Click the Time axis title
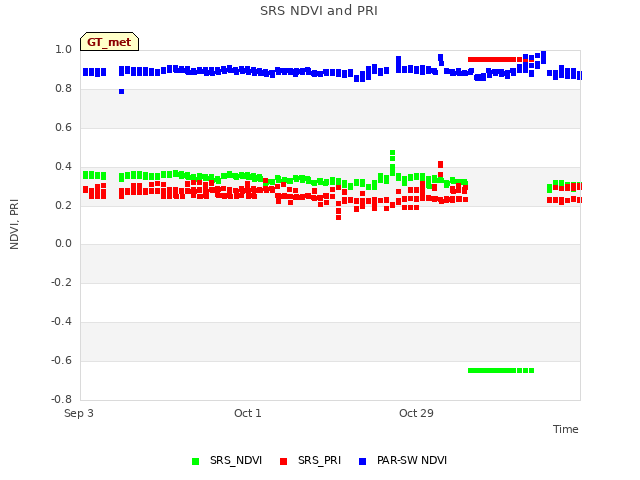This screenshot has height=480, width=640. (565, 429)
